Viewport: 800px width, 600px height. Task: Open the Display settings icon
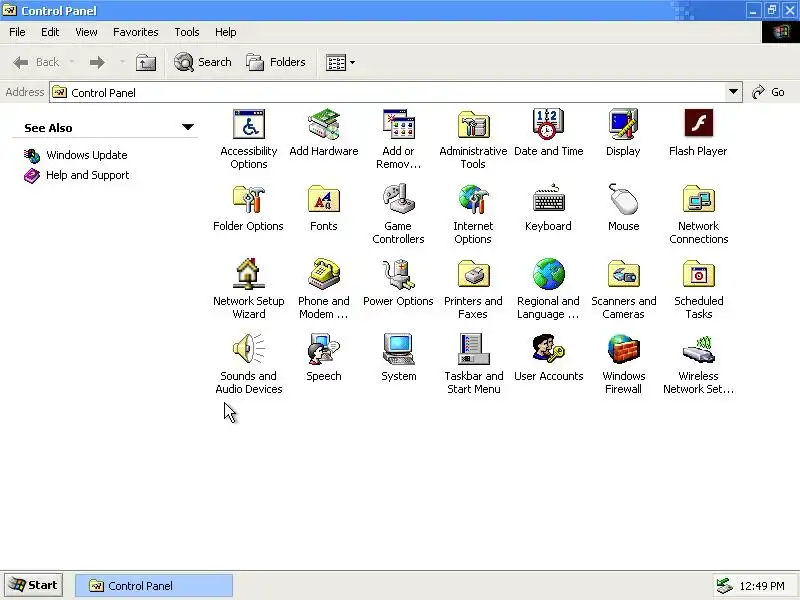point(623,124)
